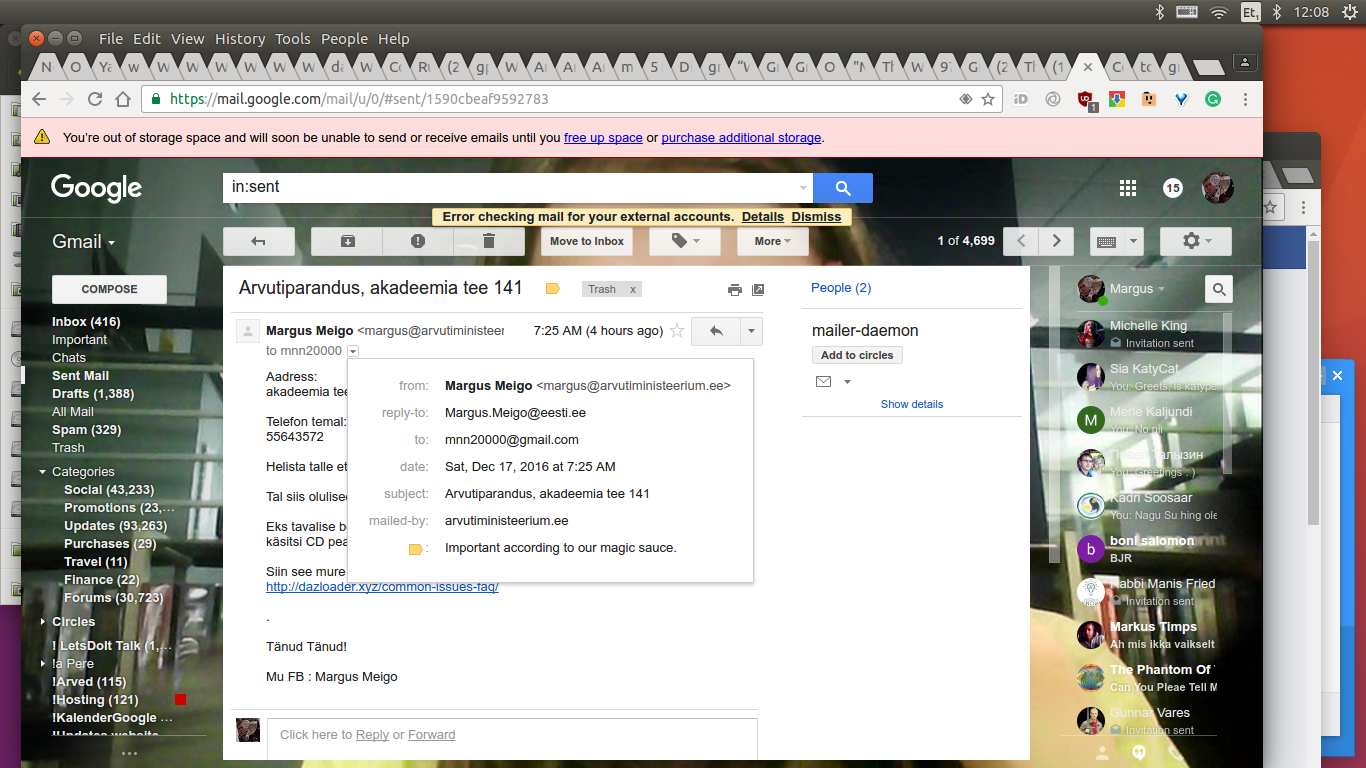Open the Google apps grid
Viewport: 1366px width, 768px height.
1128,188
